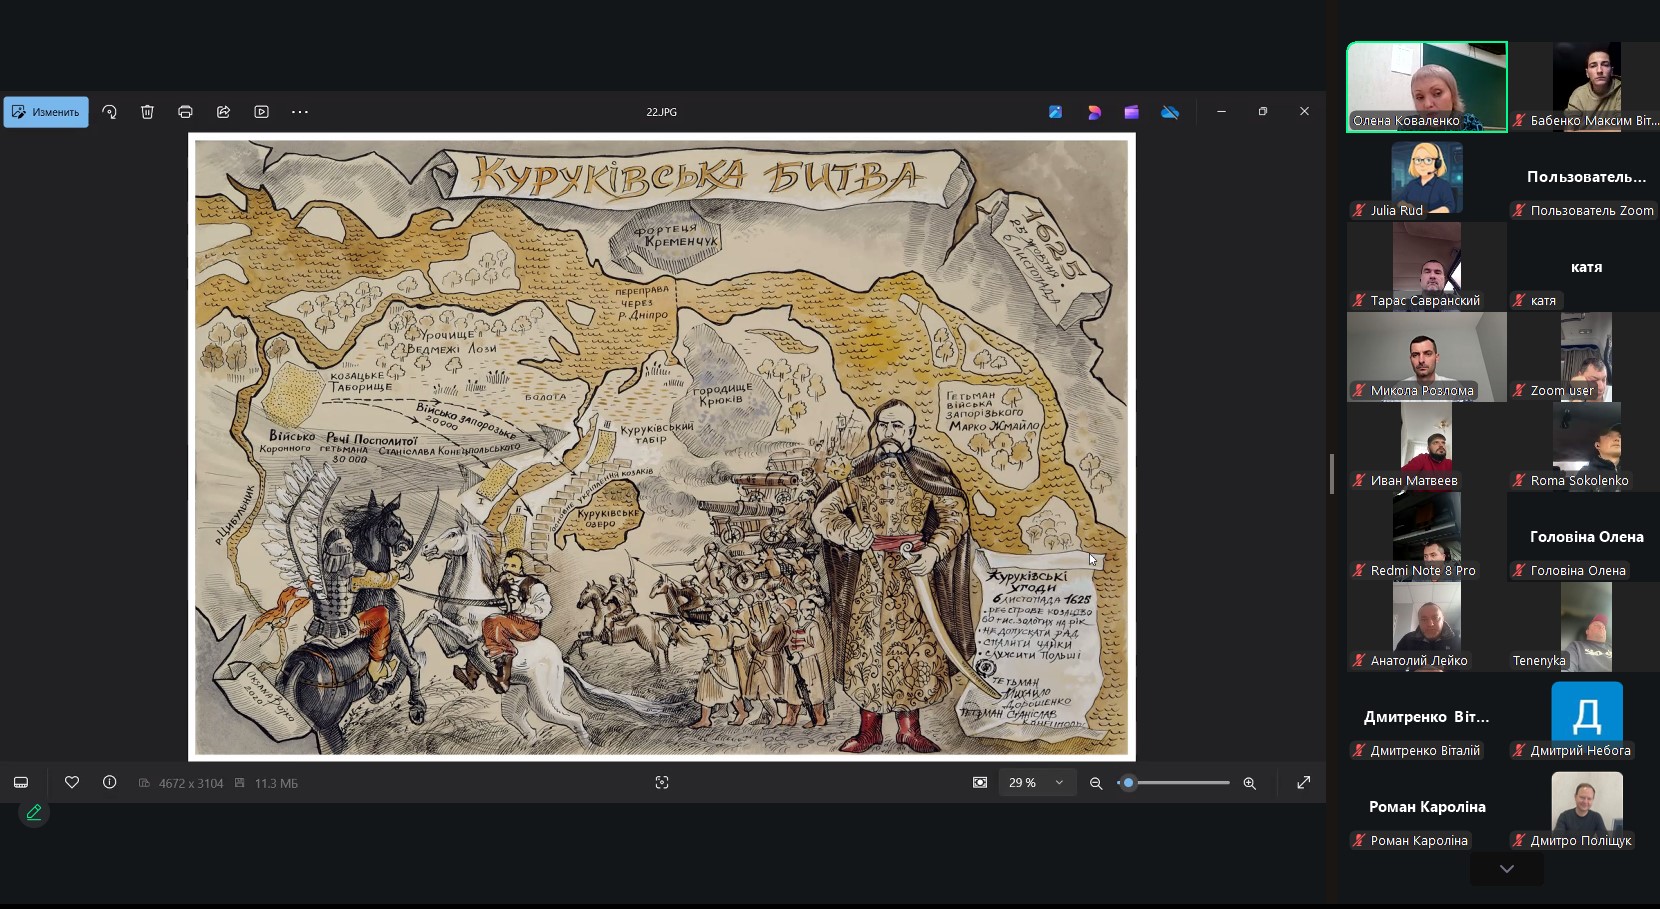Enter fullscreen with the expand arrows icon

(1304, 783)
